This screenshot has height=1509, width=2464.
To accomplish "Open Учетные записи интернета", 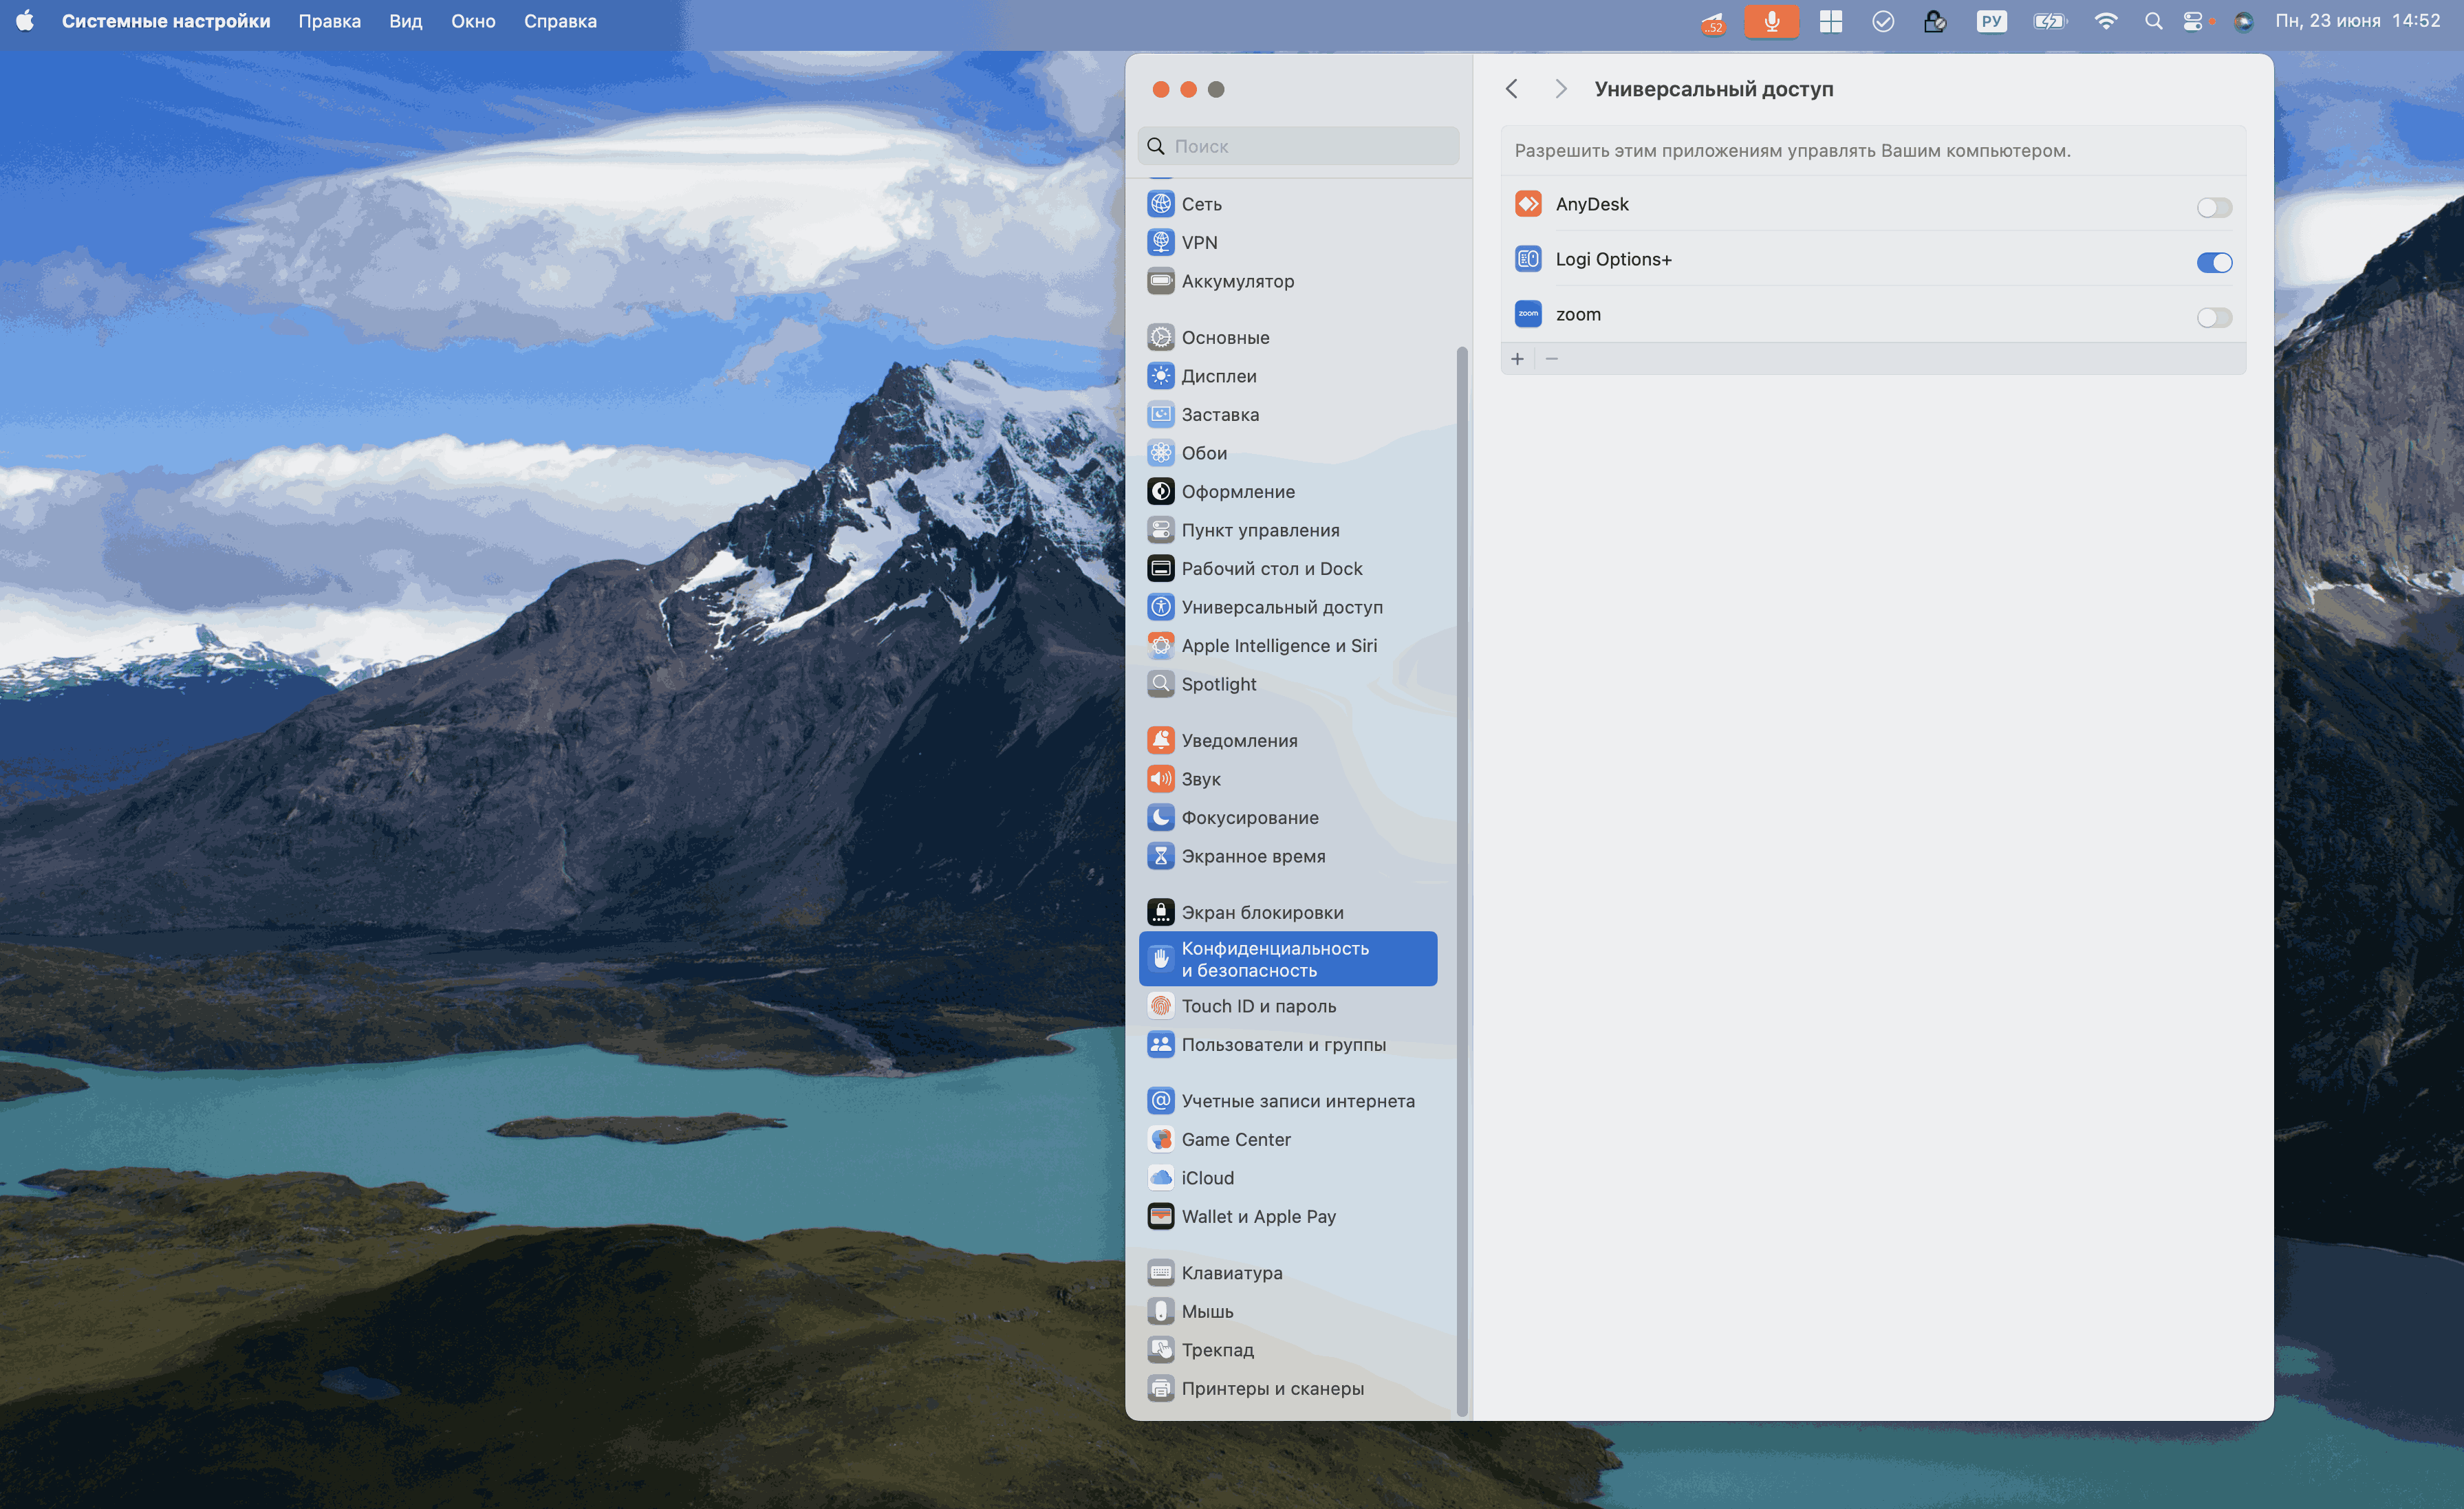I will (x=1288, y=1101).
